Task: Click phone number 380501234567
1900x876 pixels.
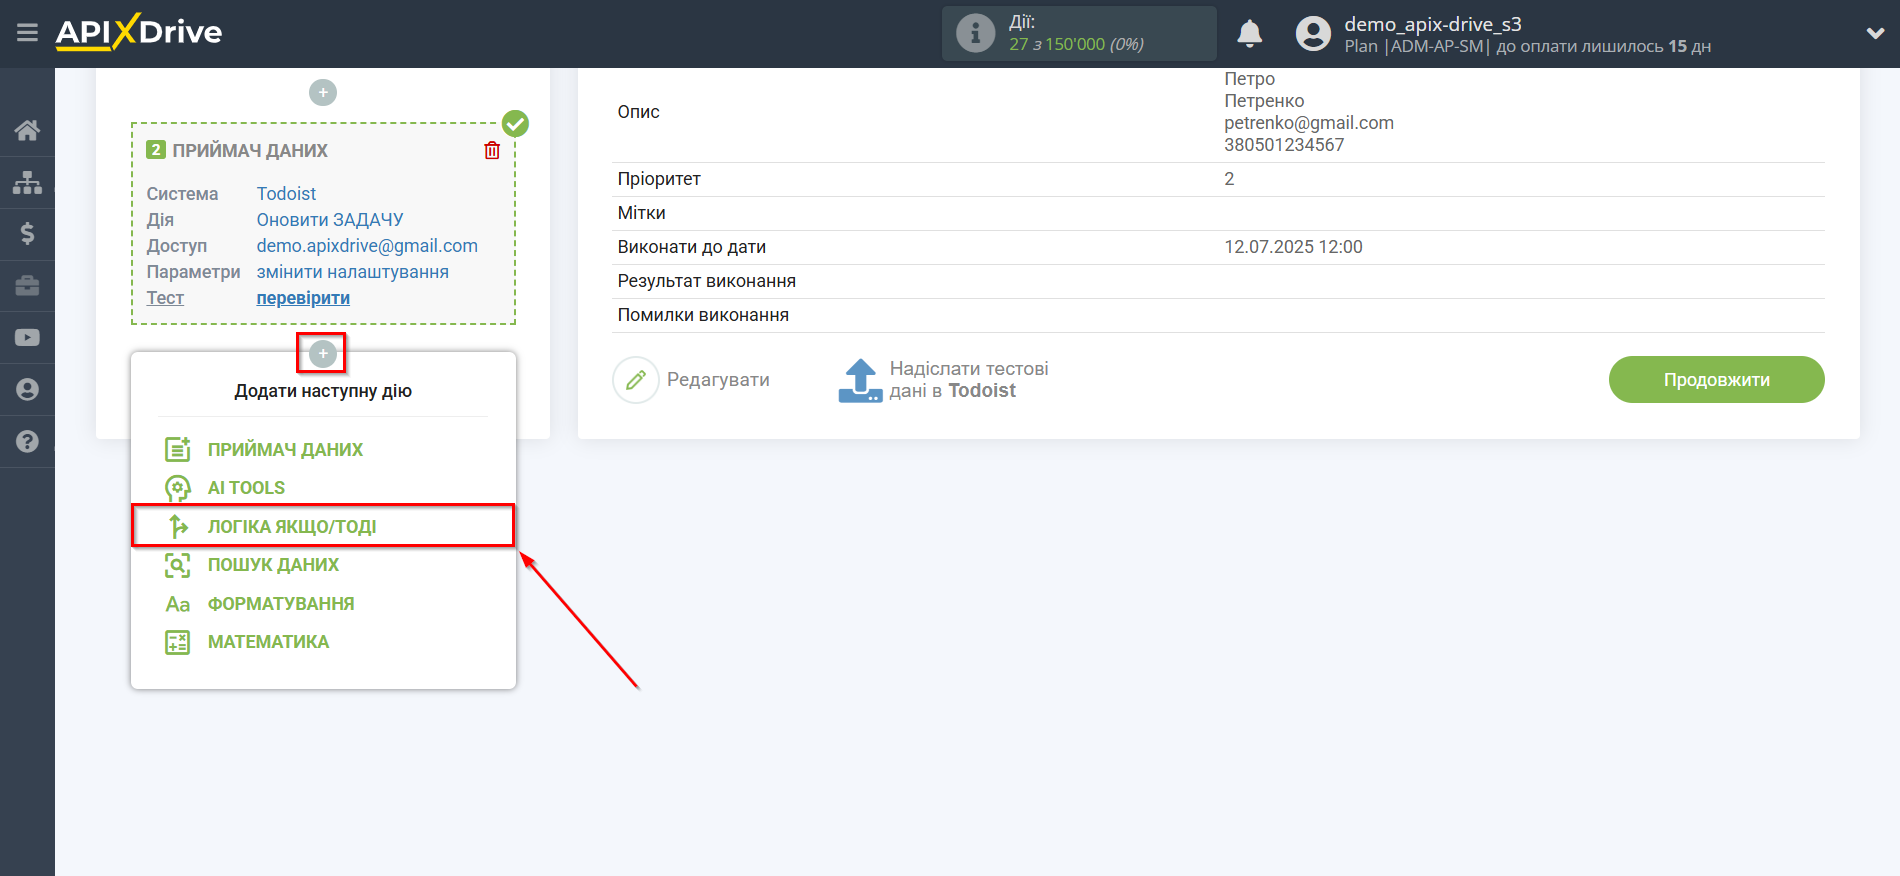Action: coord(1284,145)
